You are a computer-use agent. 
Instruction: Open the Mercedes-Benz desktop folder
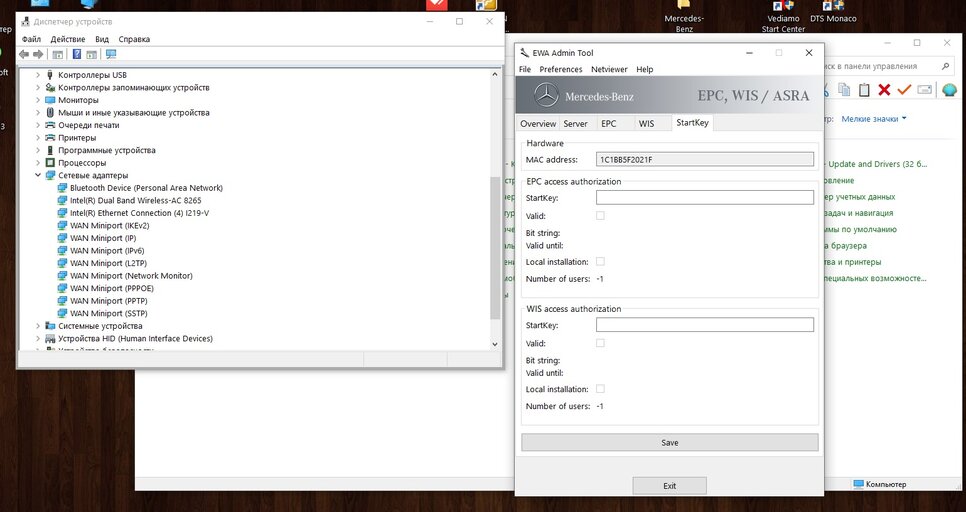684,16
